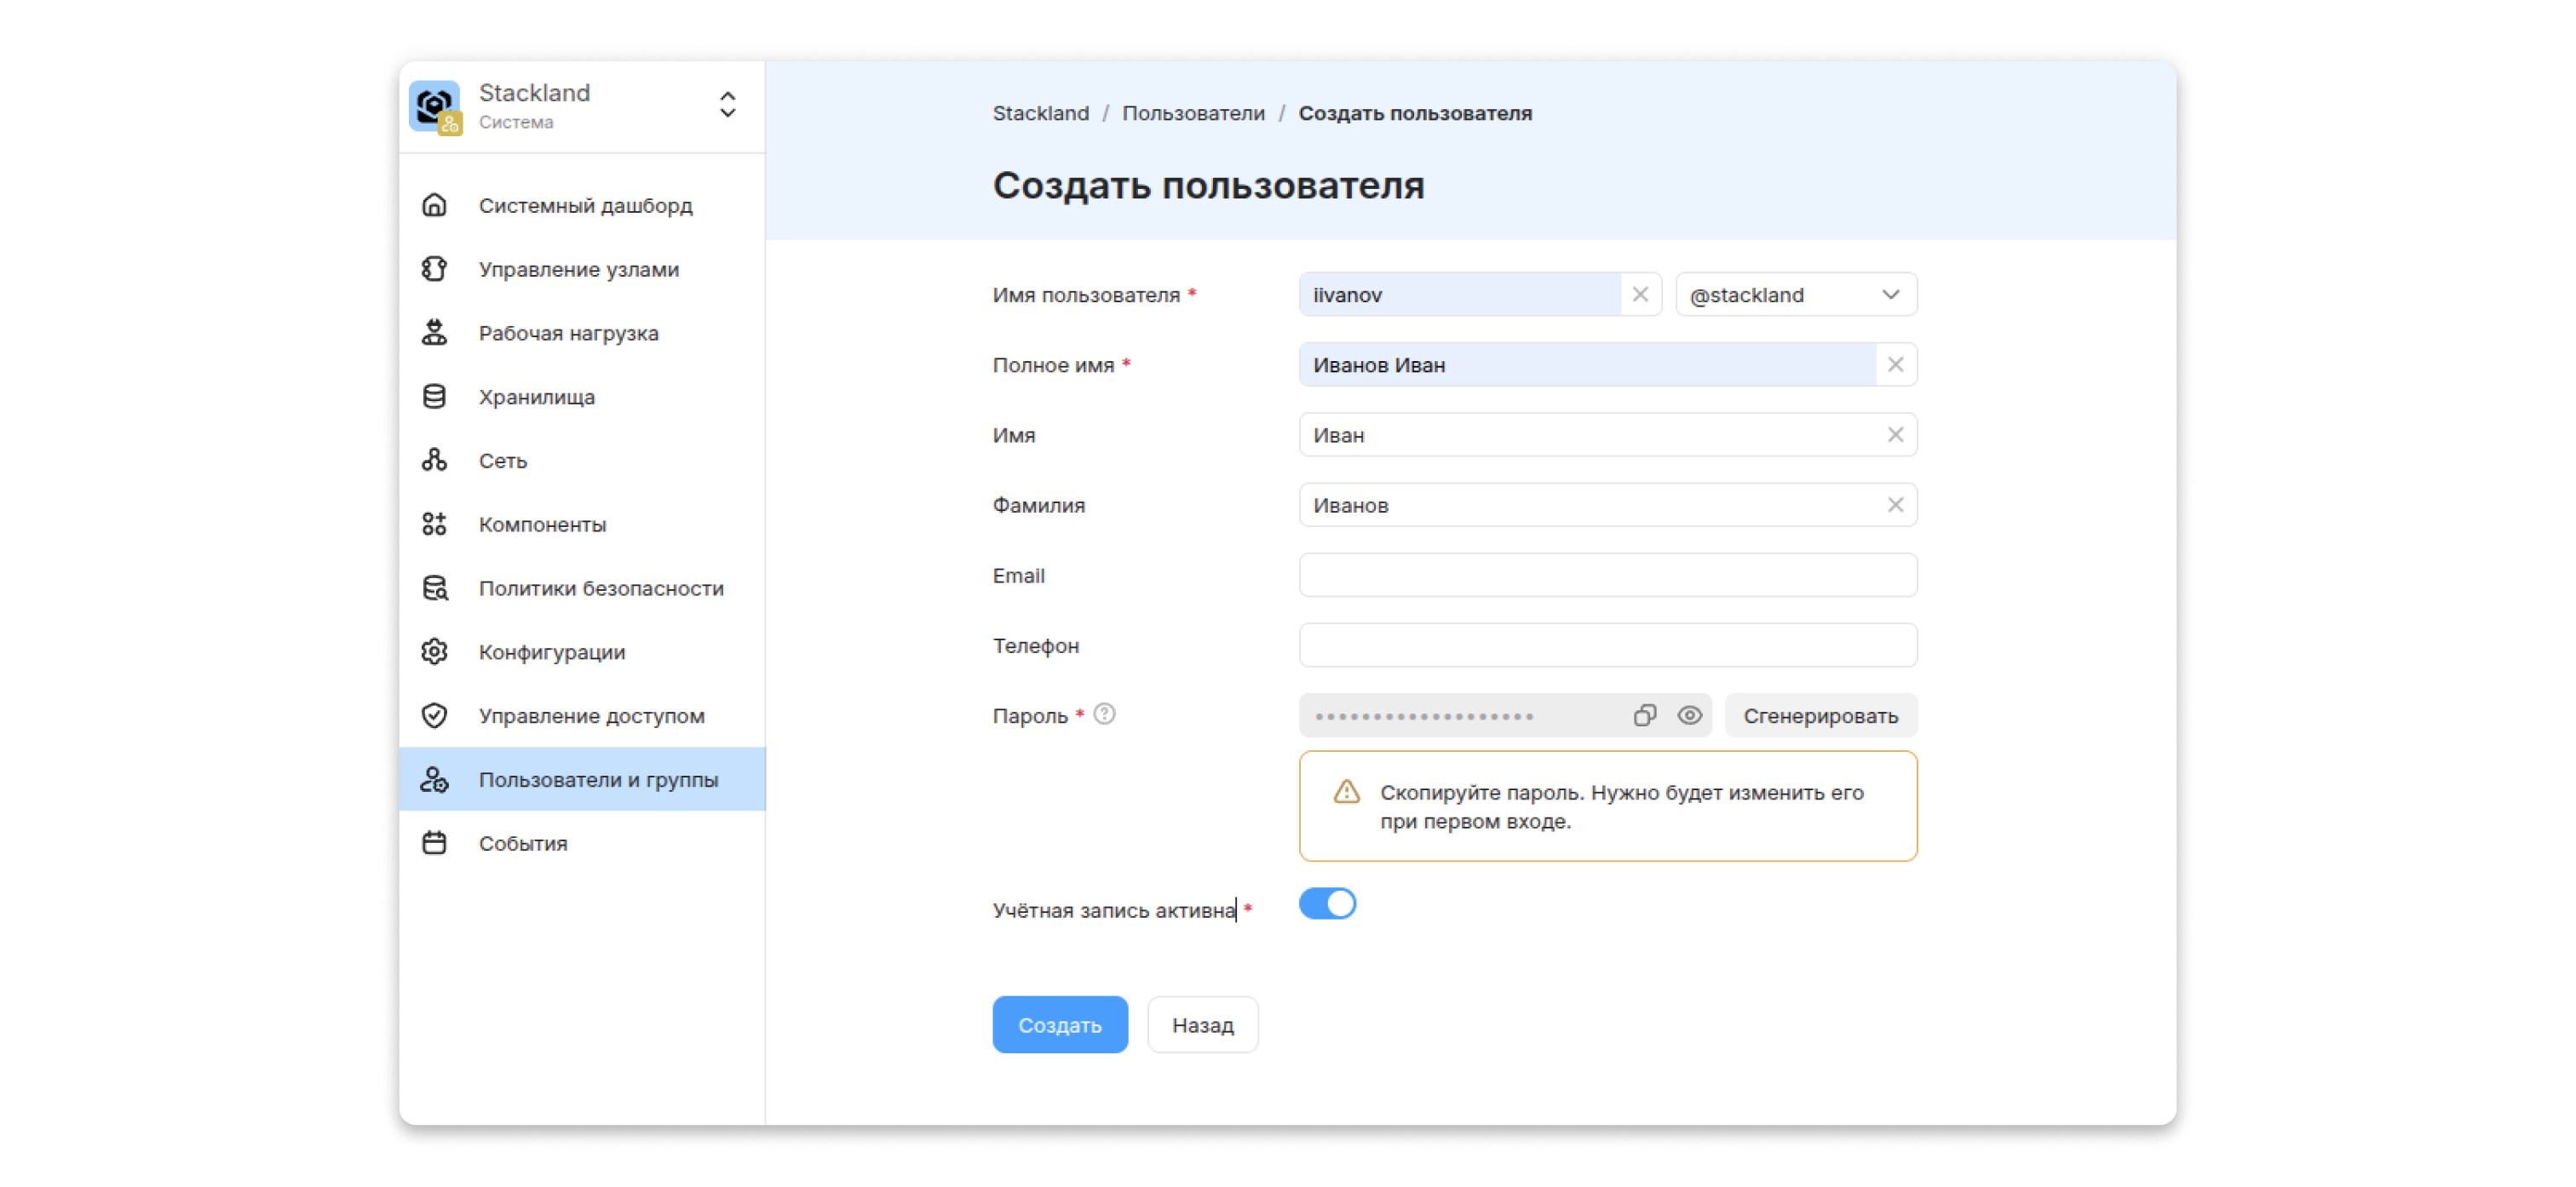The width and height of the screenshot is (2576, 1187).
Task: Click the network icon next to Сеть
Action: tap(434, 461)
